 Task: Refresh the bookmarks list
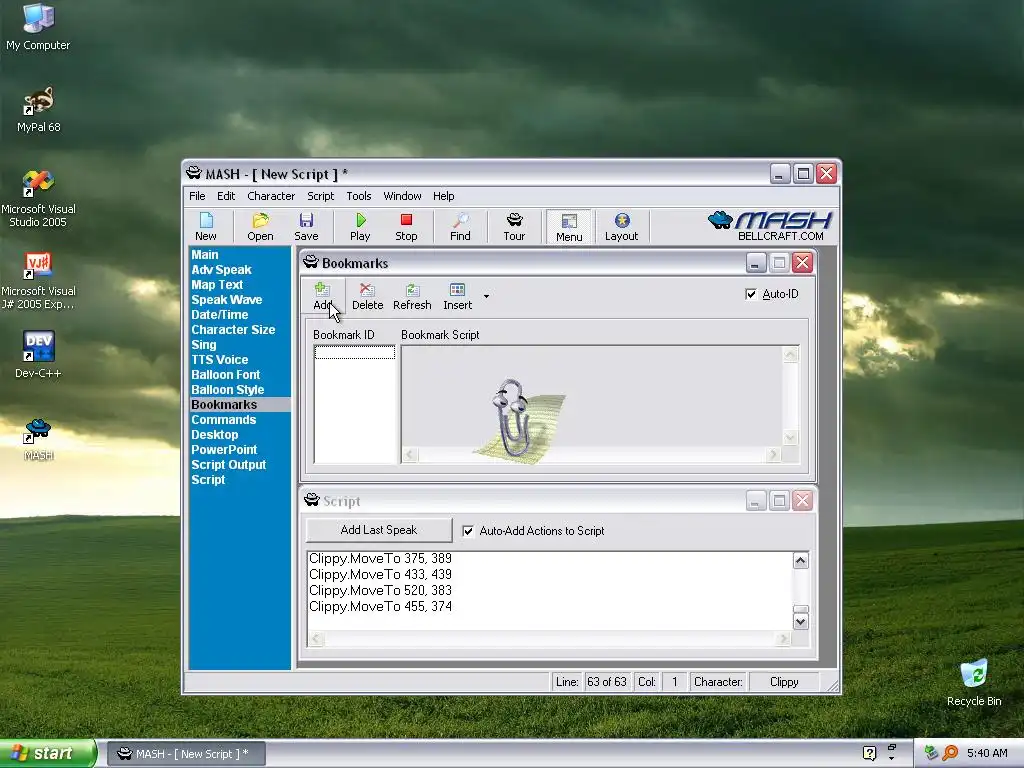pyautogui.click(x=412, y=296)
